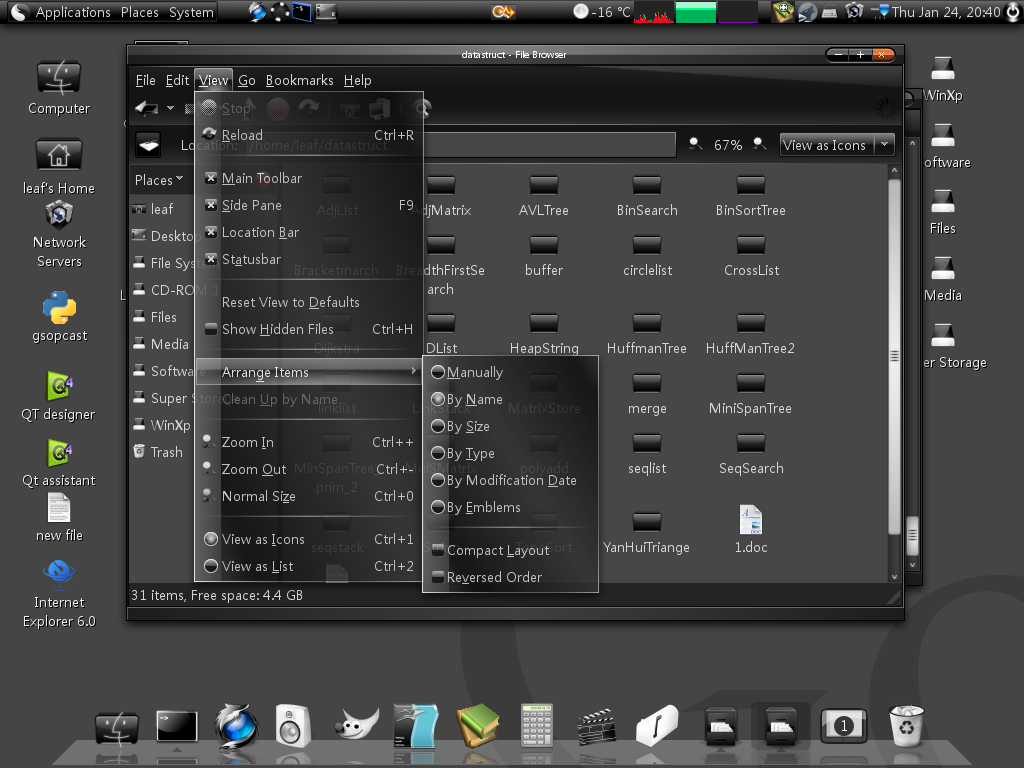The image size is (1024, 768).
Task: Open the Edit menu
Action: pyautogui.click(x=177, y=80)
